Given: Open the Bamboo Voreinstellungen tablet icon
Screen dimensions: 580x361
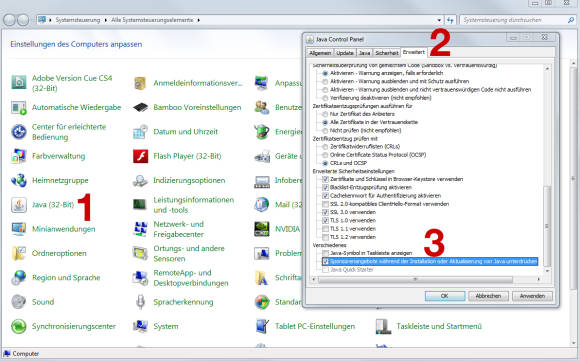Looking at the screenshot, I should (x=140, y=108).
